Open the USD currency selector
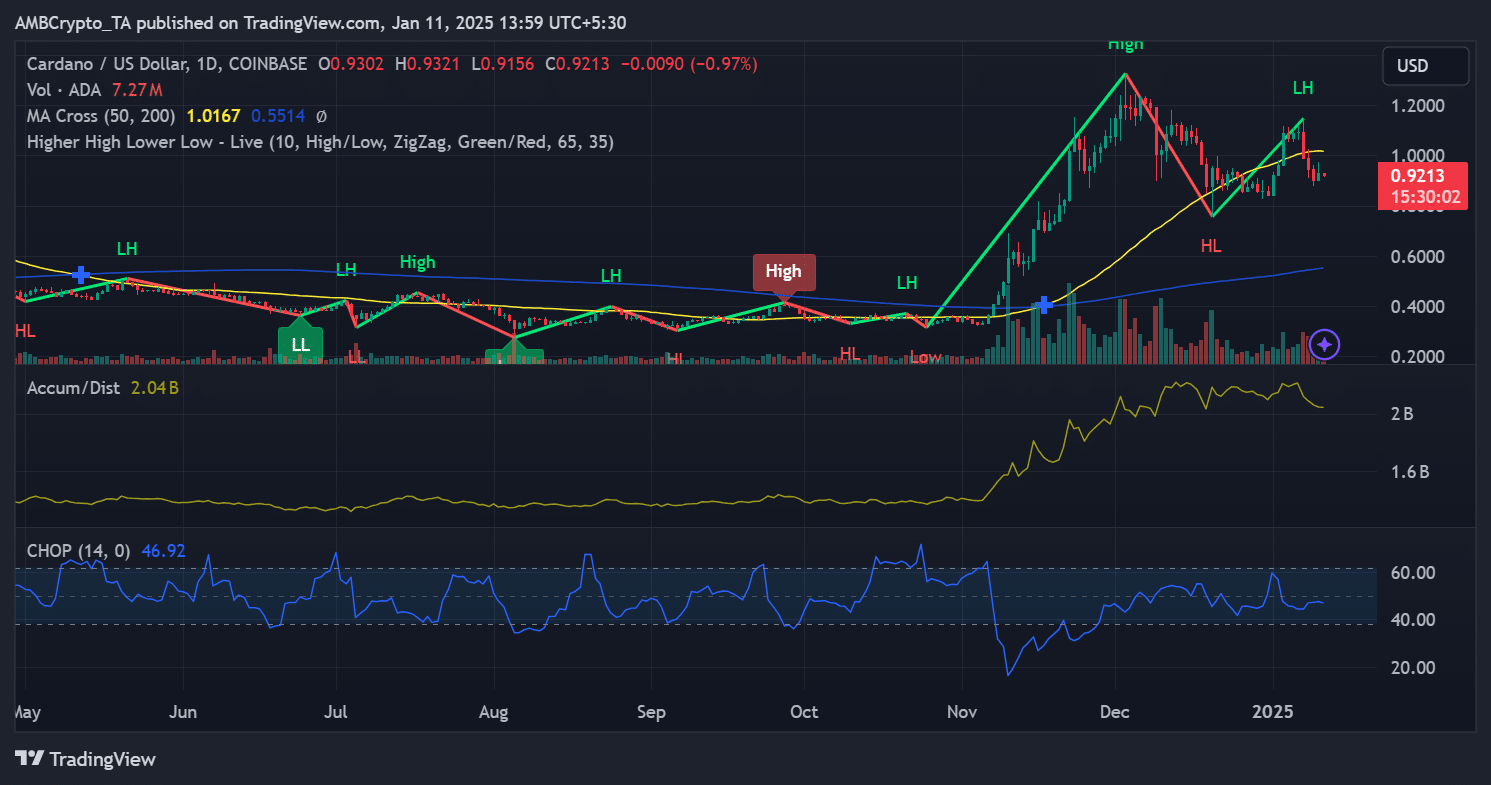 [1425, 66]
